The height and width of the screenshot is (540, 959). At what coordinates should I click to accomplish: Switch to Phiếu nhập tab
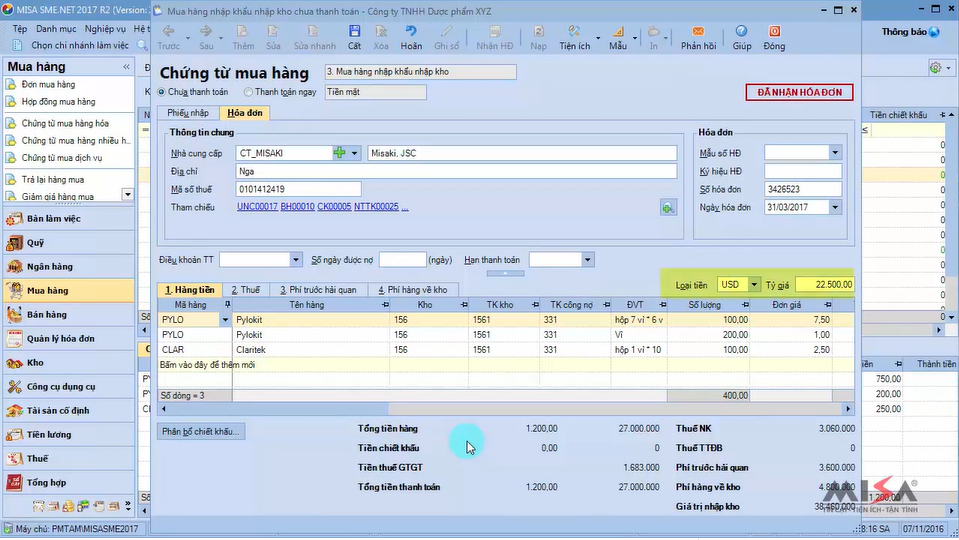(x=188, y=113)
